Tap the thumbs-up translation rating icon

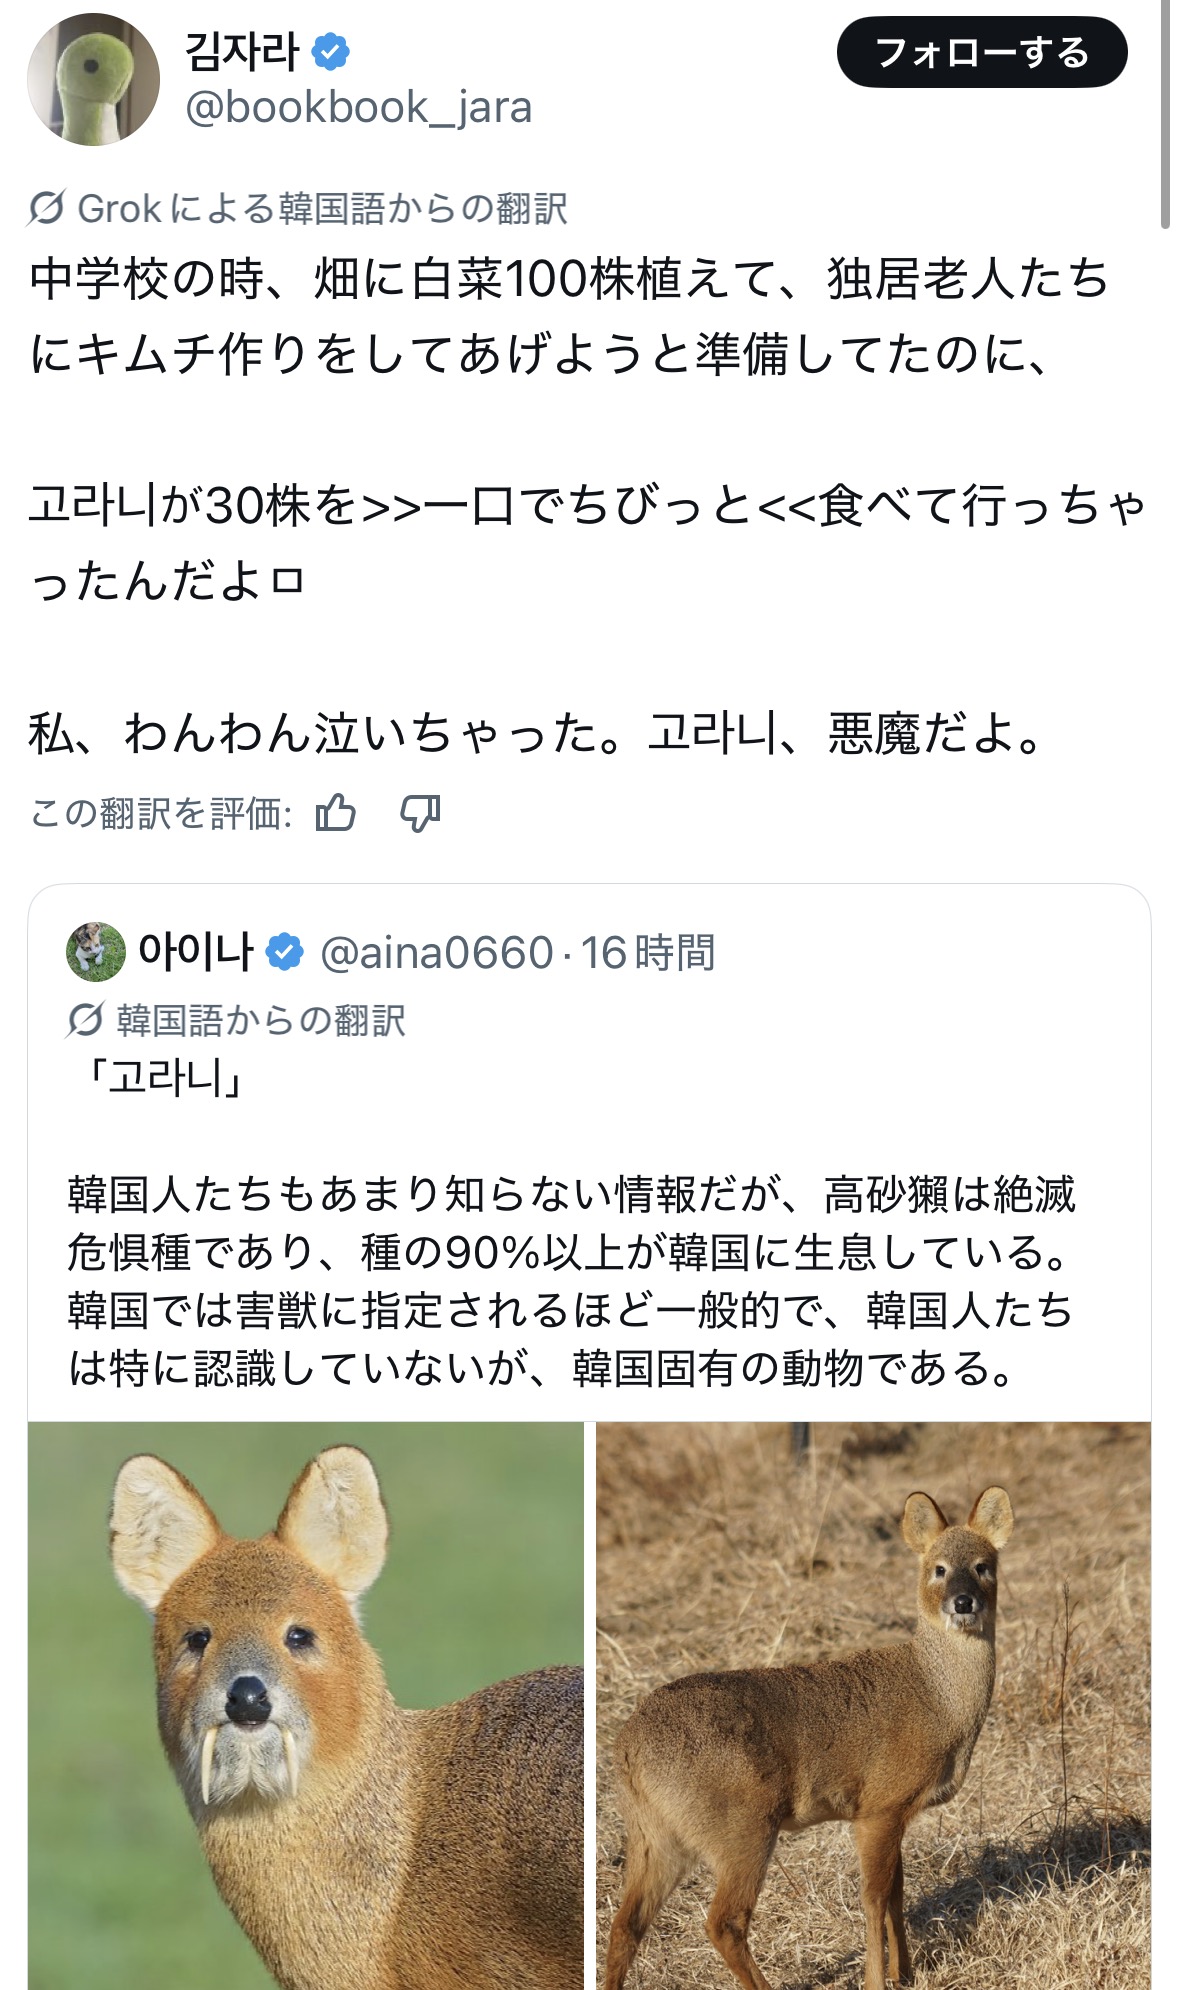click(x=336, y=813)
